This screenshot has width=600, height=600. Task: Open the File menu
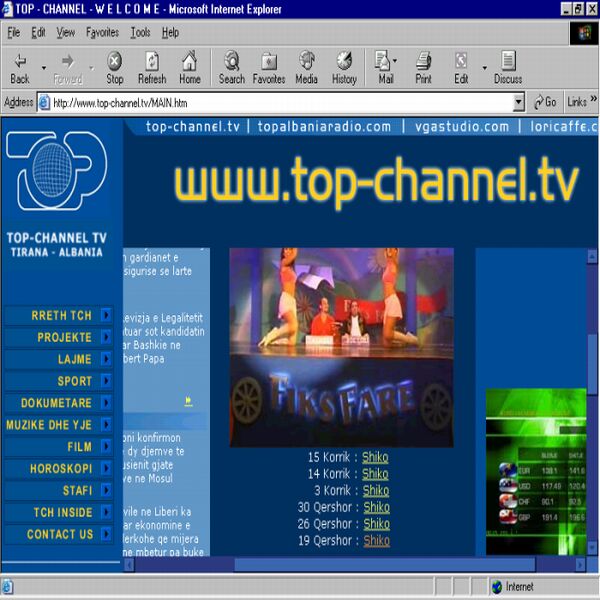13,33
